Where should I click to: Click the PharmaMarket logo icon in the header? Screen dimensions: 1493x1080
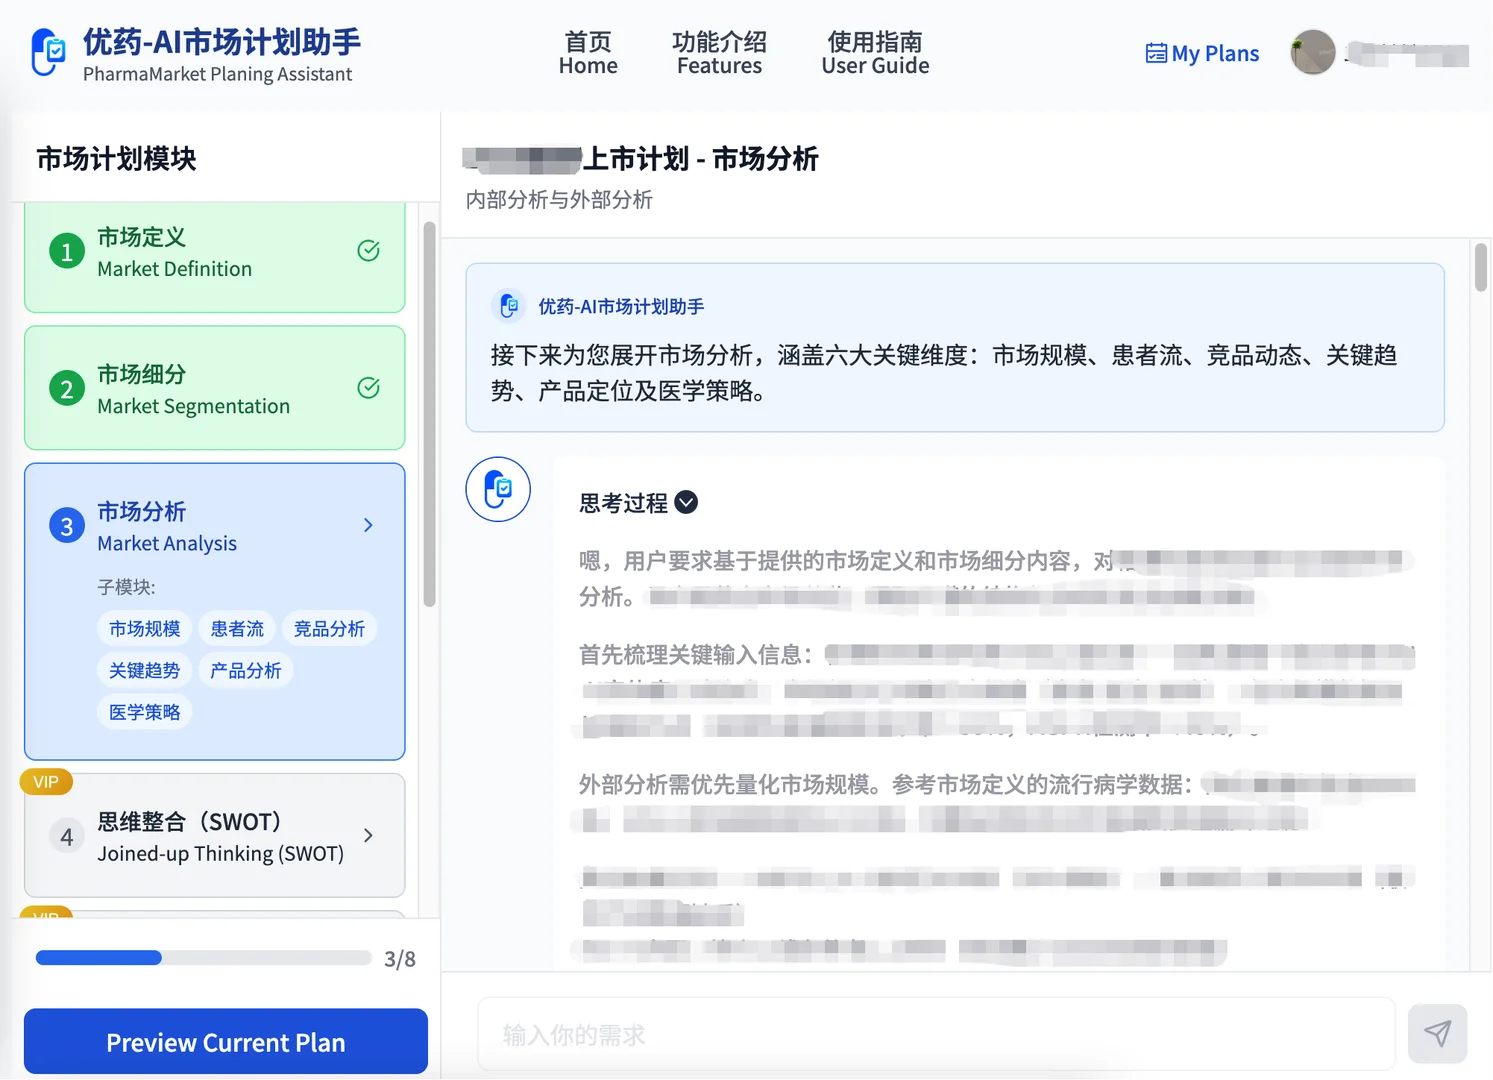point(48,52)
